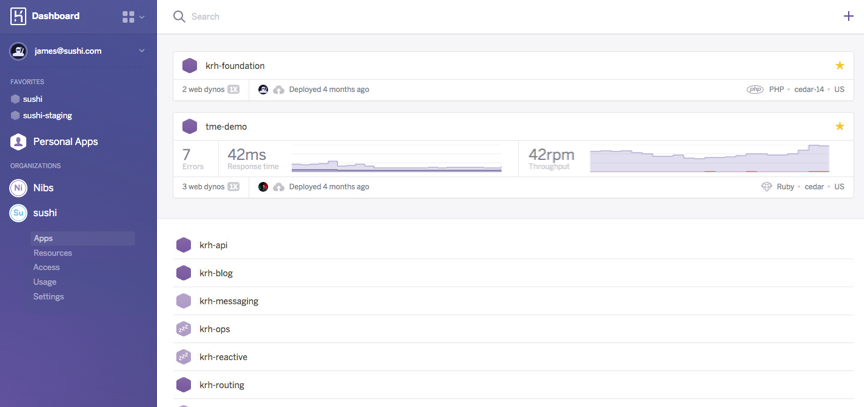Click krh-foundation deployer avatar
This screenshot has height=407, width=864.
click(x=263, y=89)
